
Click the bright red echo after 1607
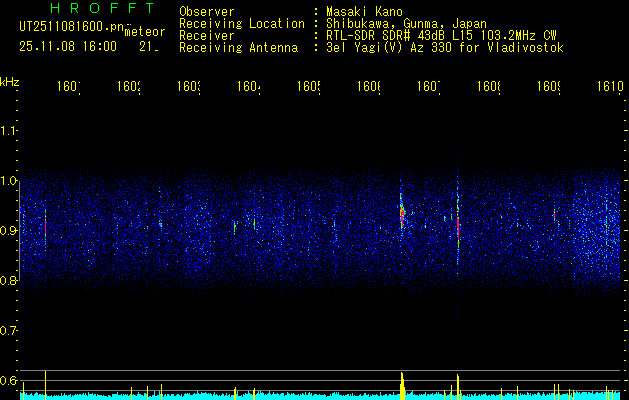click(458, 225)
